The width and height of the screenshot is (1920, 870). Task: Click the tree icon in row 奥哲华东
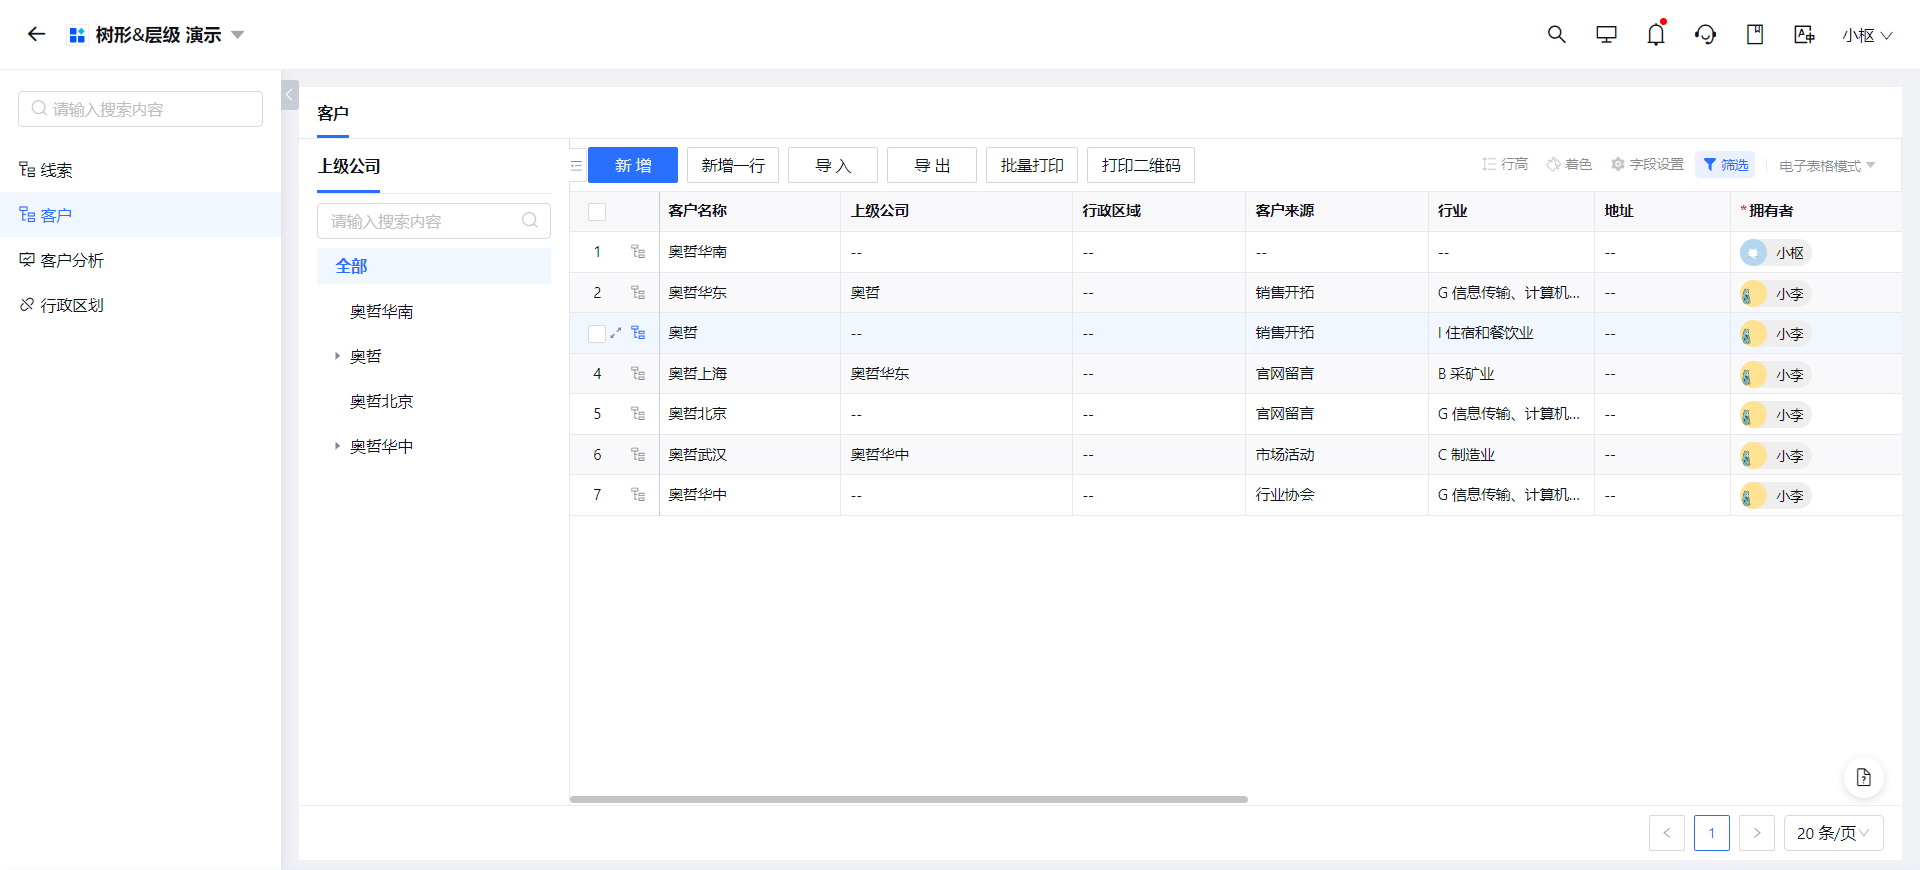(x=638, y=293)
